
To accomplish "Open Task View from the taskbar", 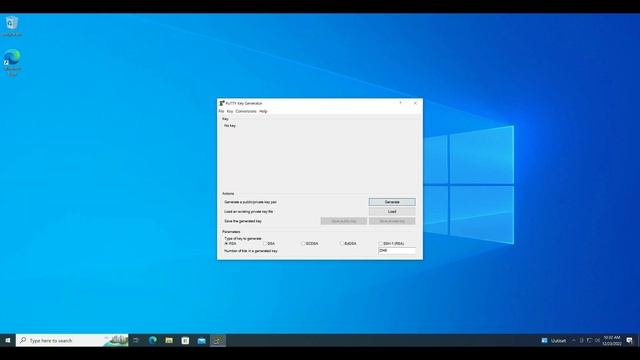I will [x=136, y=340].
